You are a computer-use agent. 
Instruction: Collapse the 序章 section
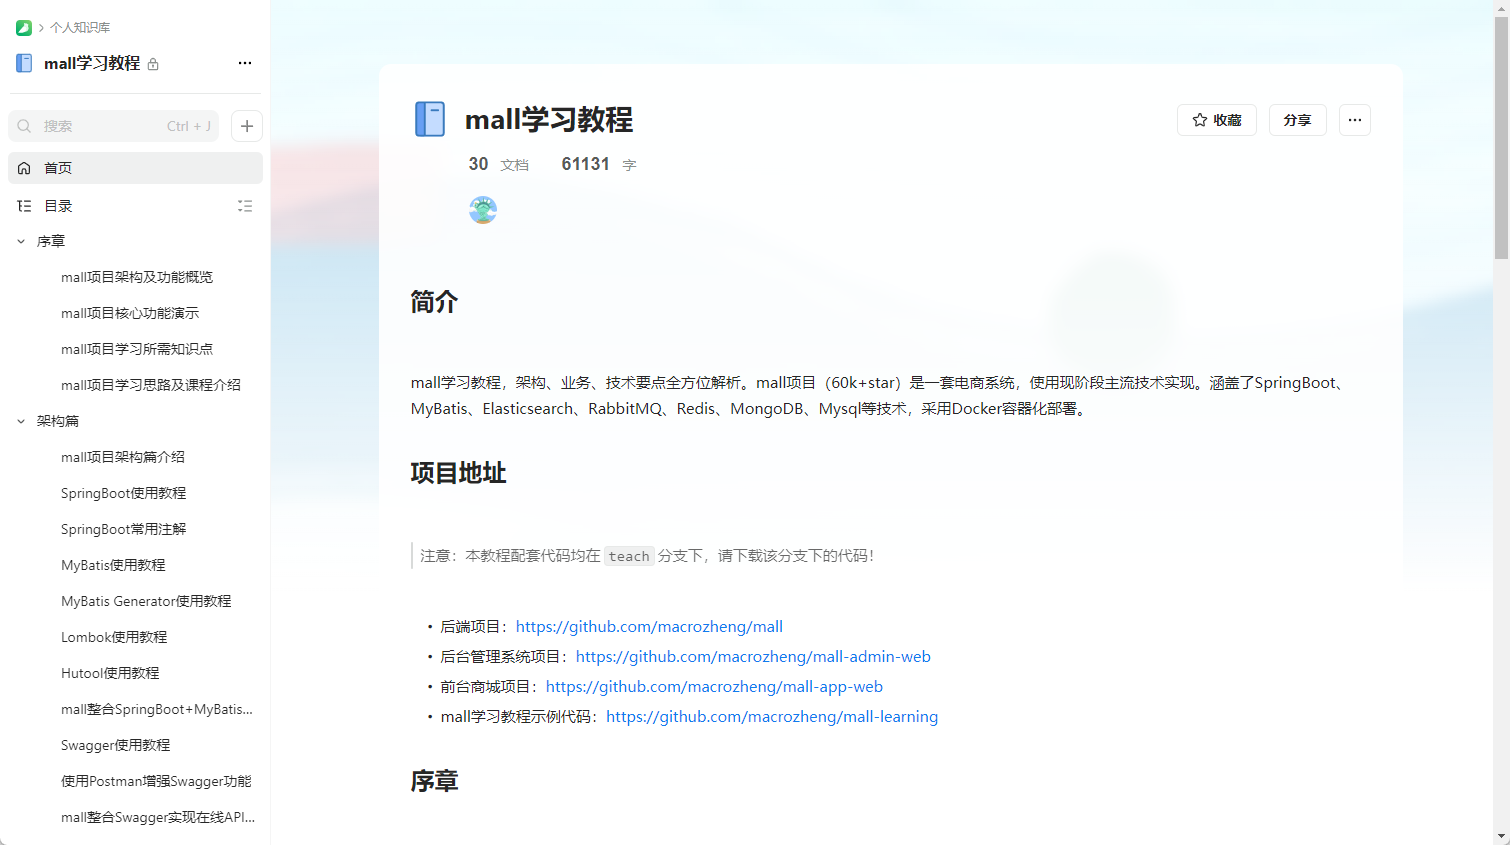tap(21, 241)
